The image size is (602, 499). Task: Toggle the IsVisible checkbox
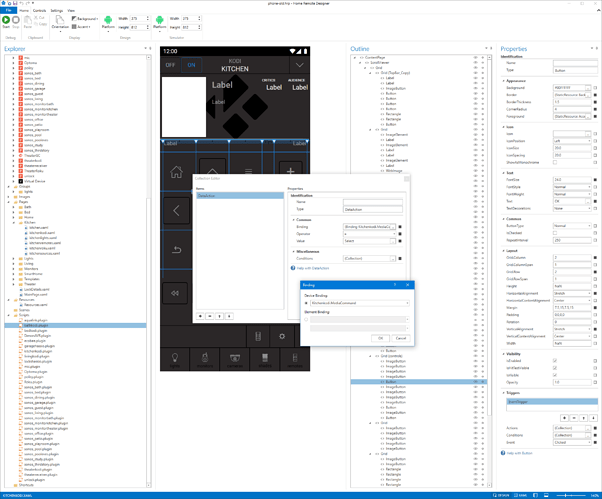(555, 375)
